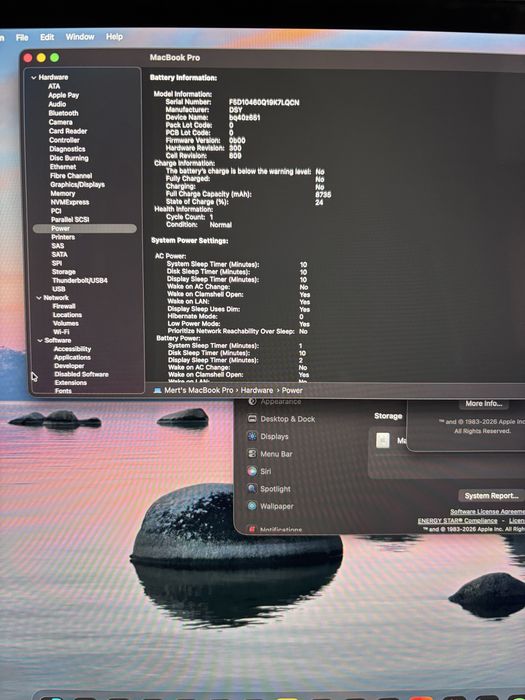Click the computer icon in path bar
This screenshot has height=700, width=525.
click(157, 390)
